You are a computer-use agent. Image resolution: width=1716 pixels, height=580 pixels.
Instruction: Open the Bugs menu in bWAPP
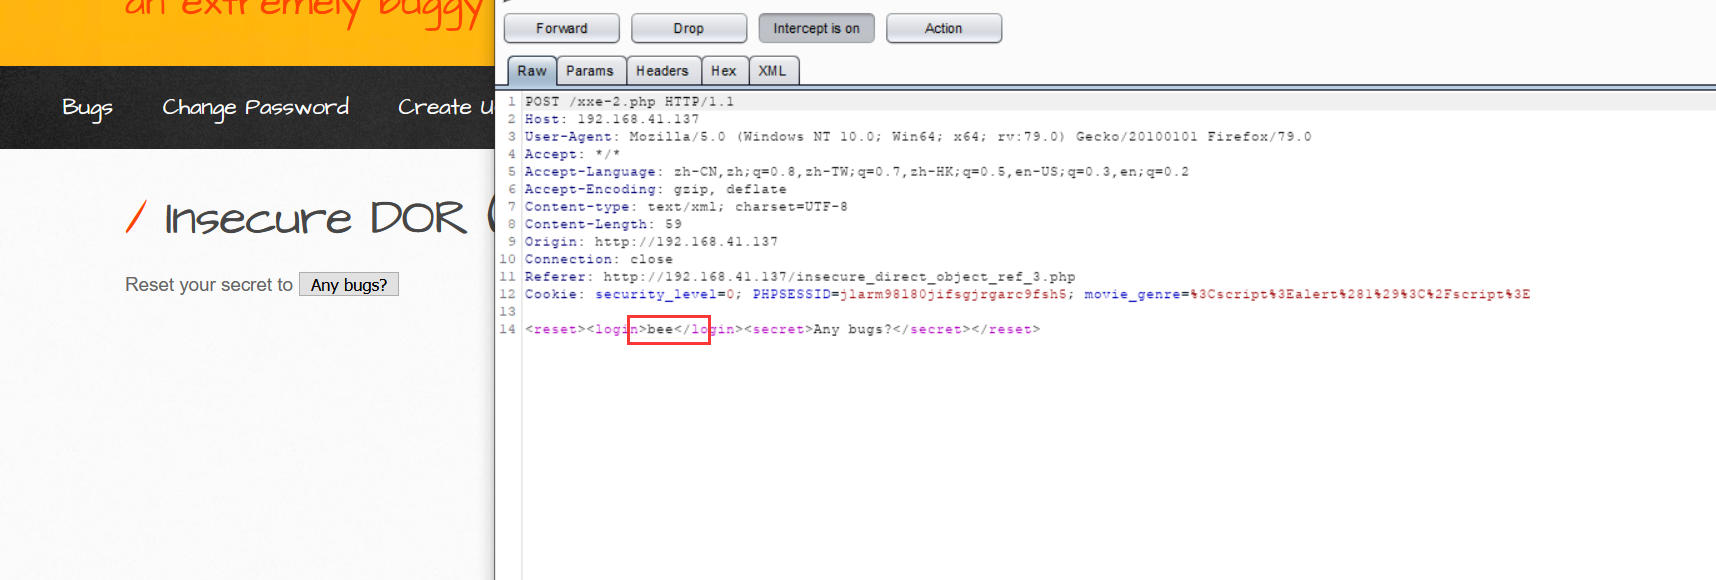tap(87, 108)
